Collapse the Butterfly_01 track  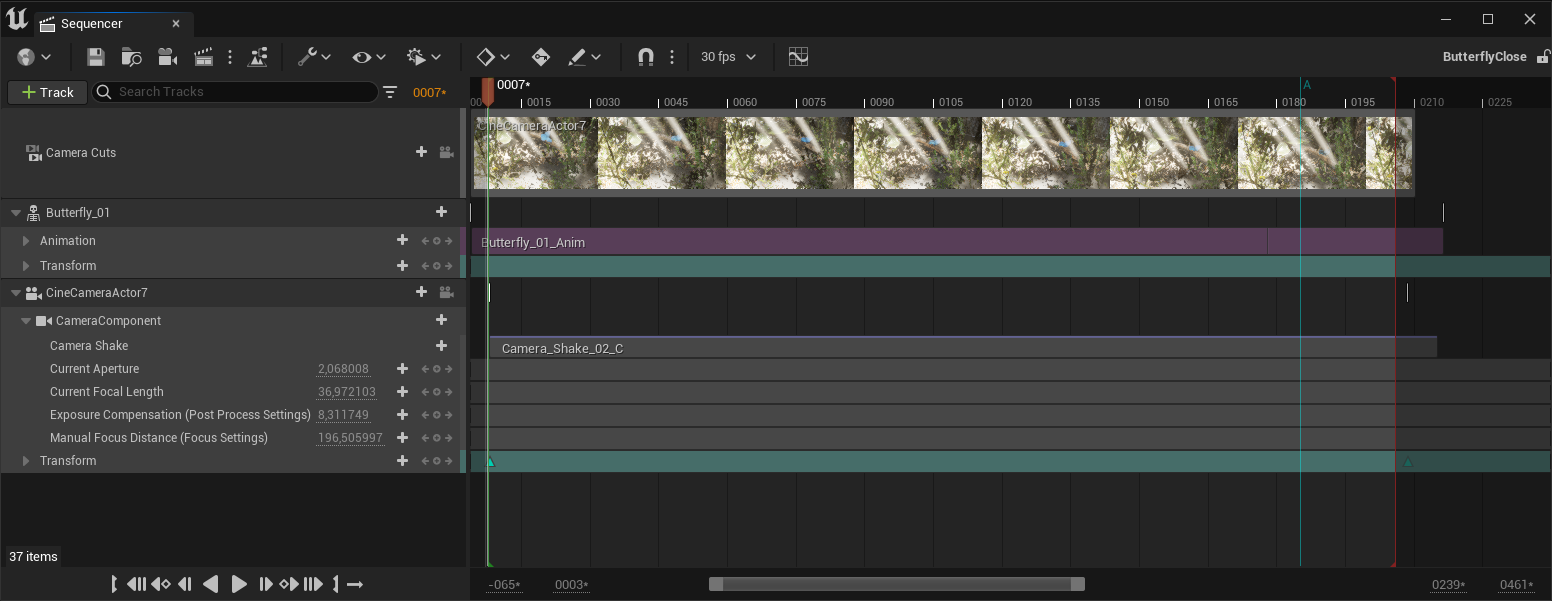[x=16, y=213]
